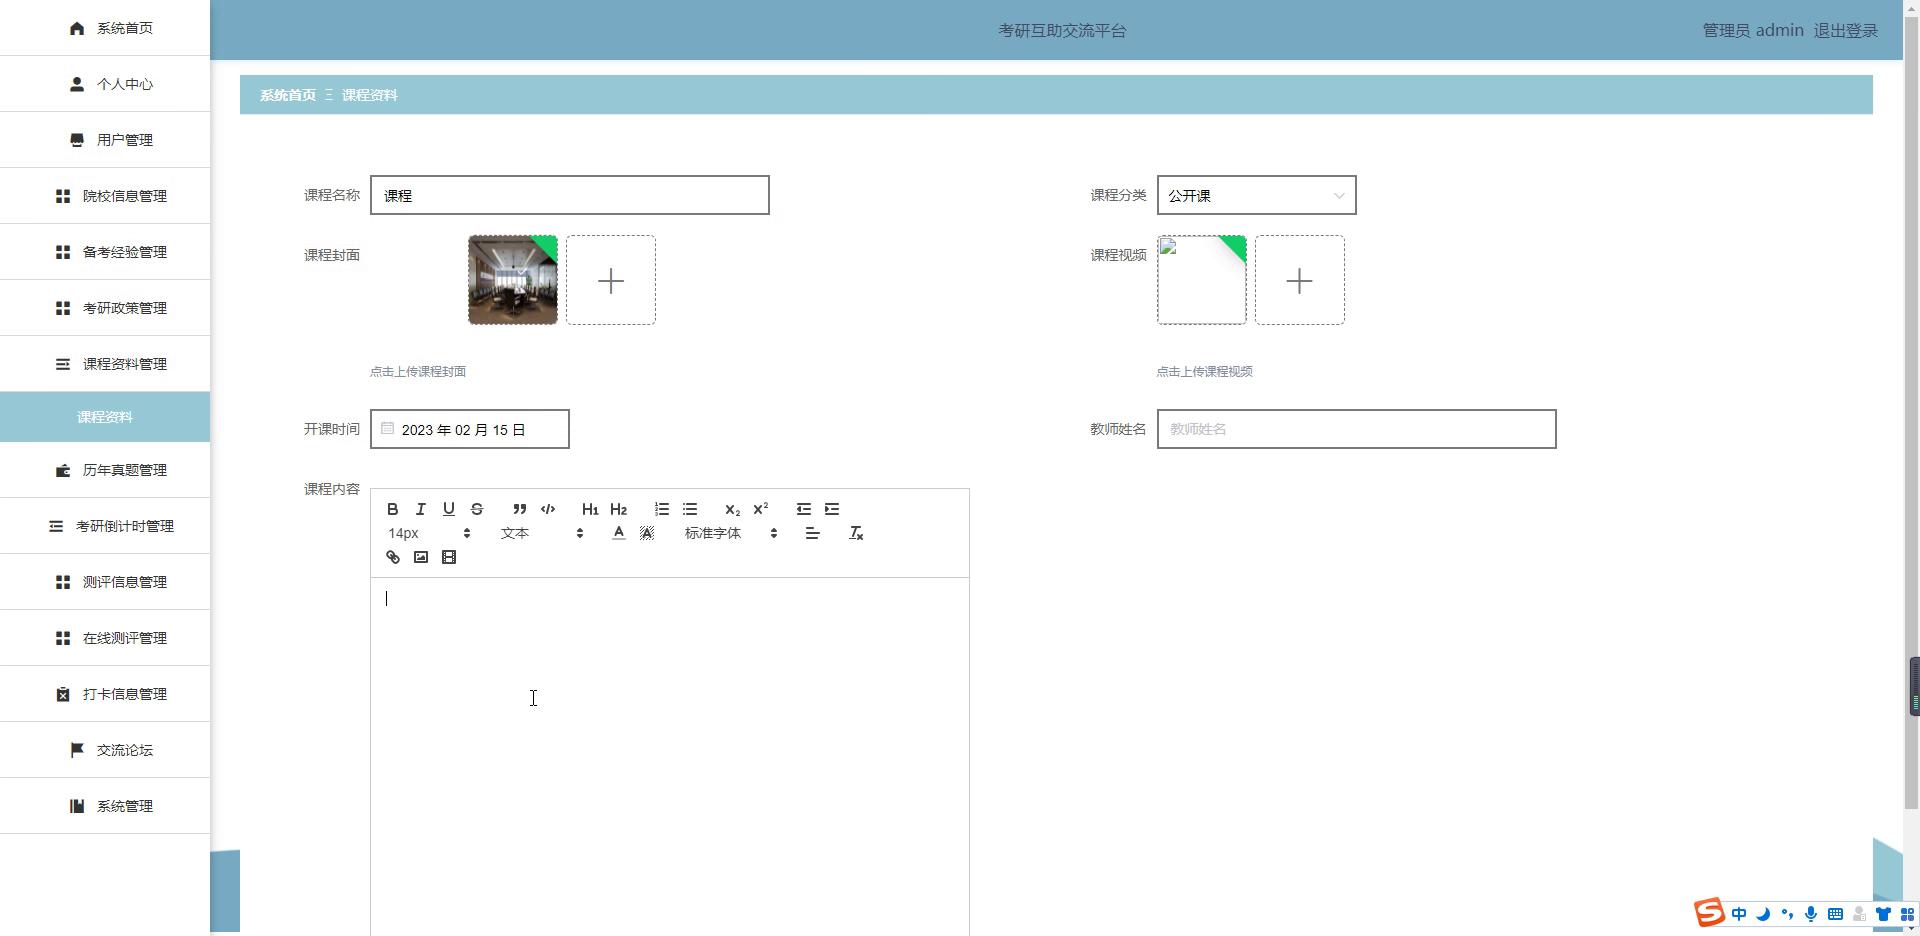
Task: Toggle Chinese input mode 中 icon
Action: [1739, 914]
